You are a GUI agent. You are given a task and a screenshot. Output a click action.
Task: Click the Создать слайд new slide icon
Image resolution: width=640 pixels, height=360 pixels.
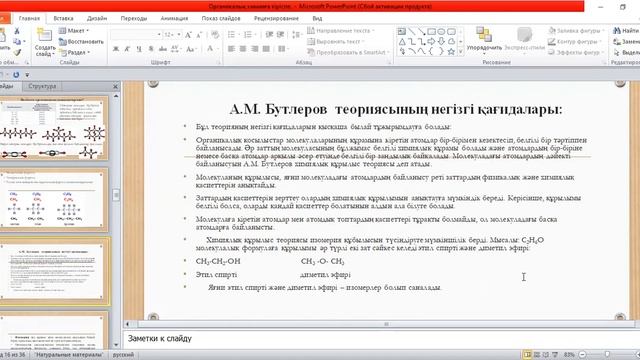point(44,35)
